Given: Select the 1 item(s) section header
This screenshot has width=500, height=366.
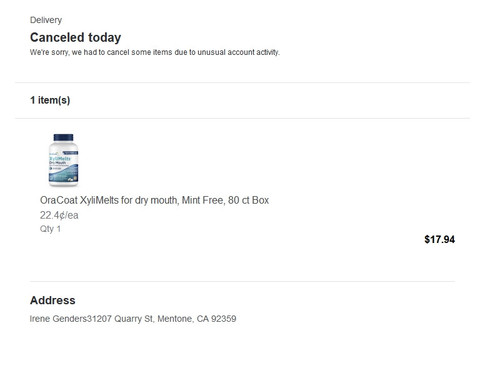Looking at the screenshot, I should 50,100.
